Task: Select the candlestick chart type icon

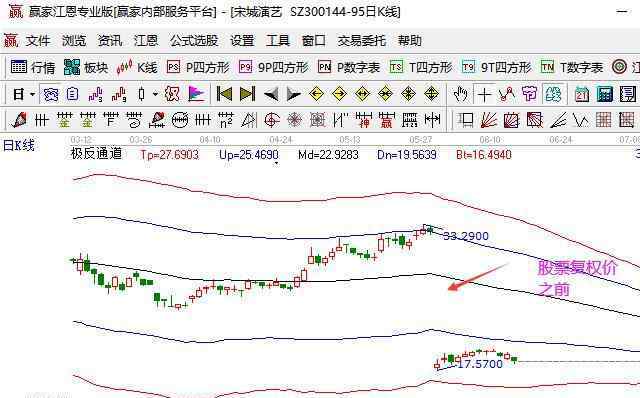Action: [141, 95]
